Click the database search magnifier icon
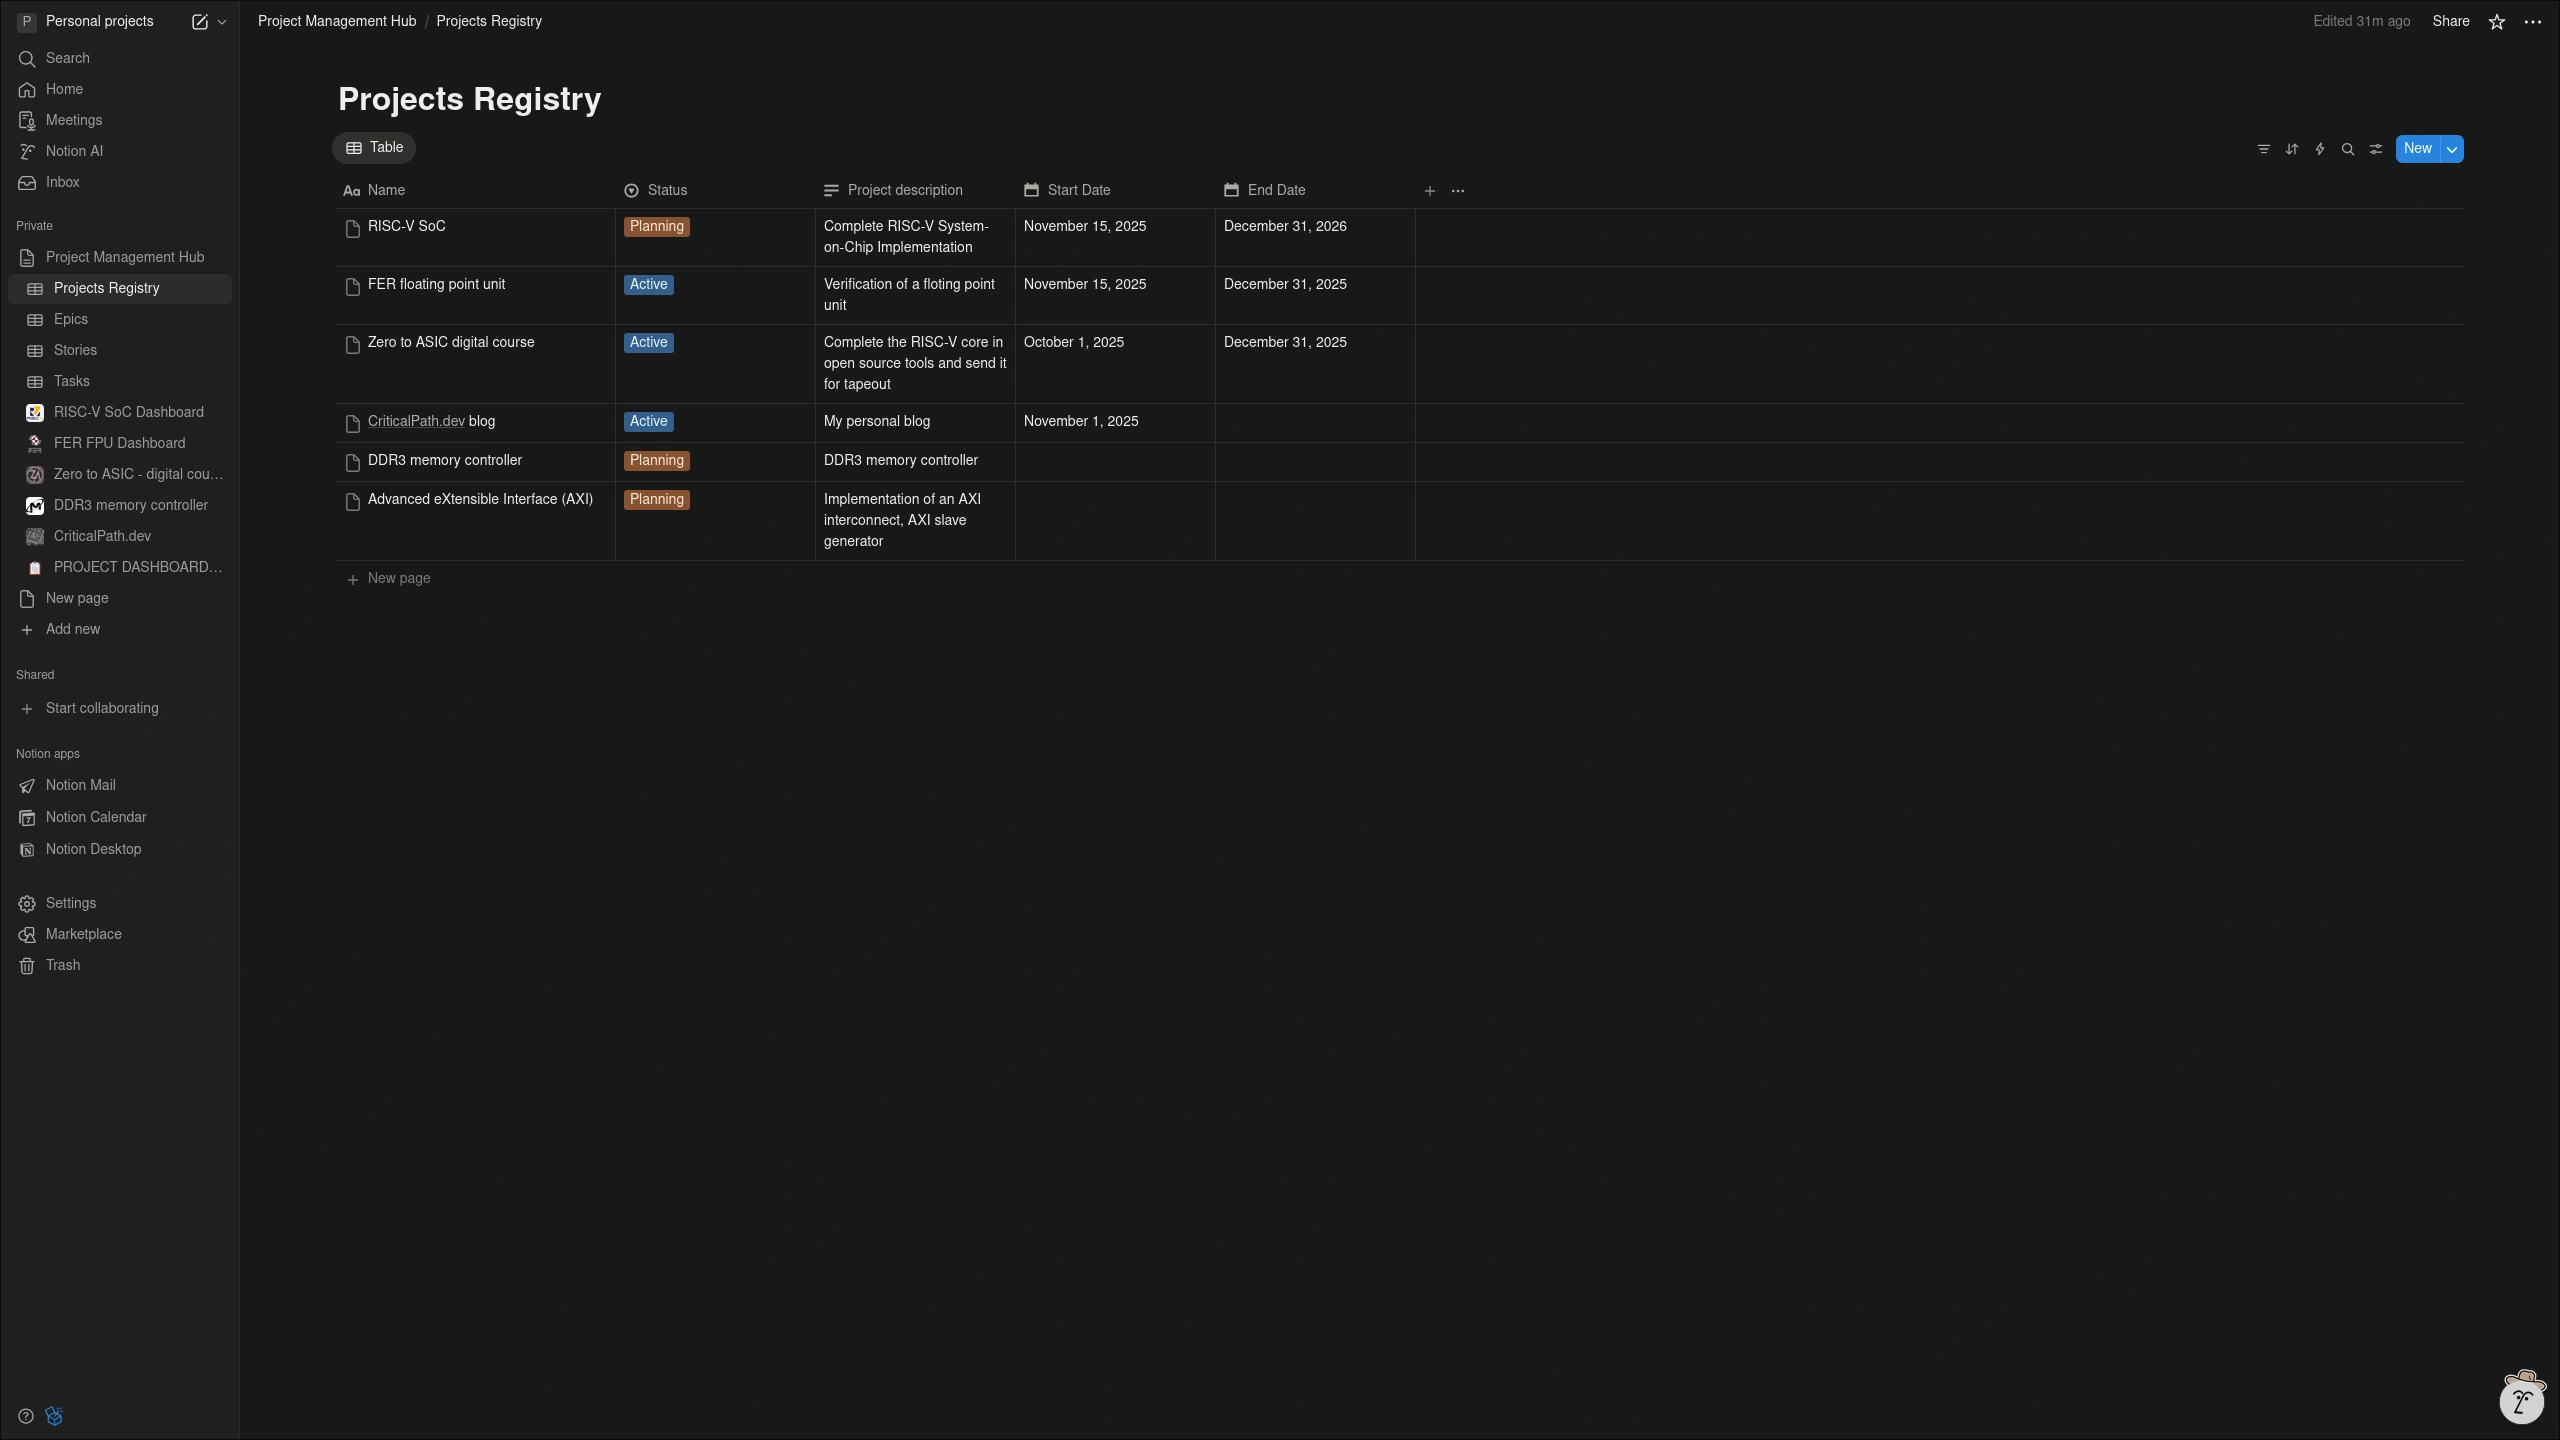 point(2347,149)
